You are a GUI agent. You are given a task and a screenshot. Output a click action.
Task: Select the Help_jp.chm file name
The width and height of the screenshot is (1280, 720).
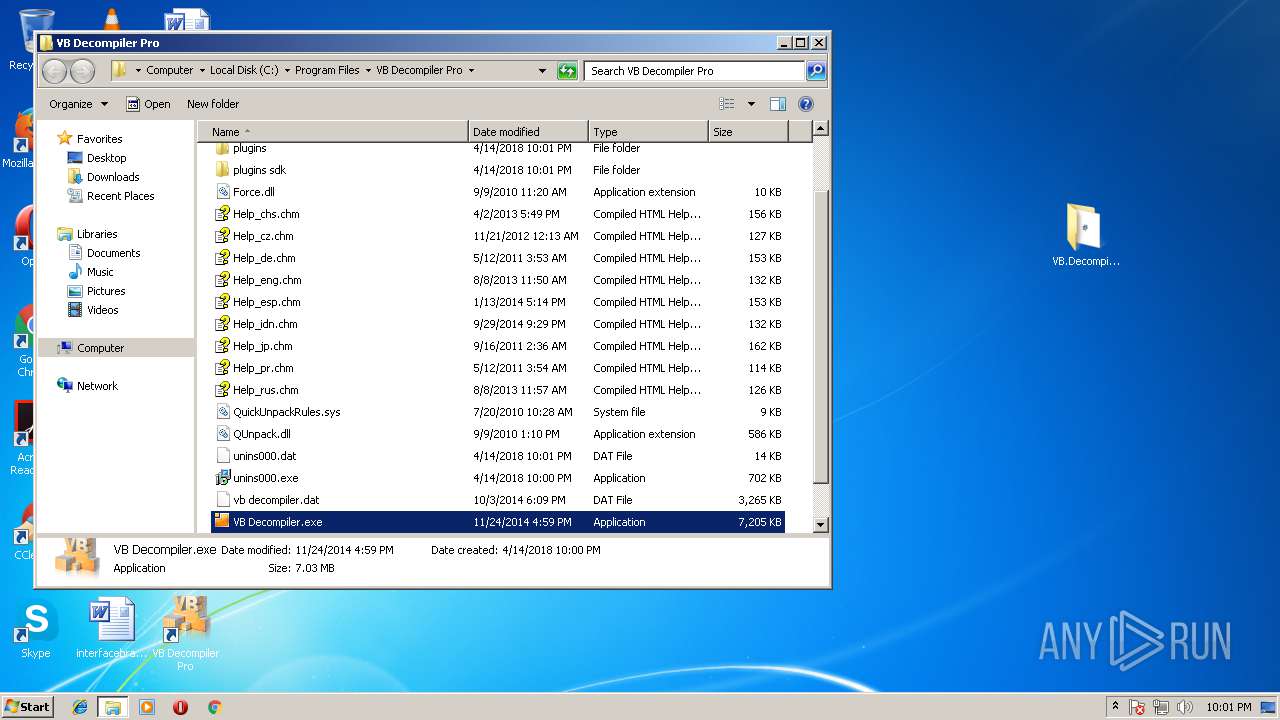[x=263, y=346]
